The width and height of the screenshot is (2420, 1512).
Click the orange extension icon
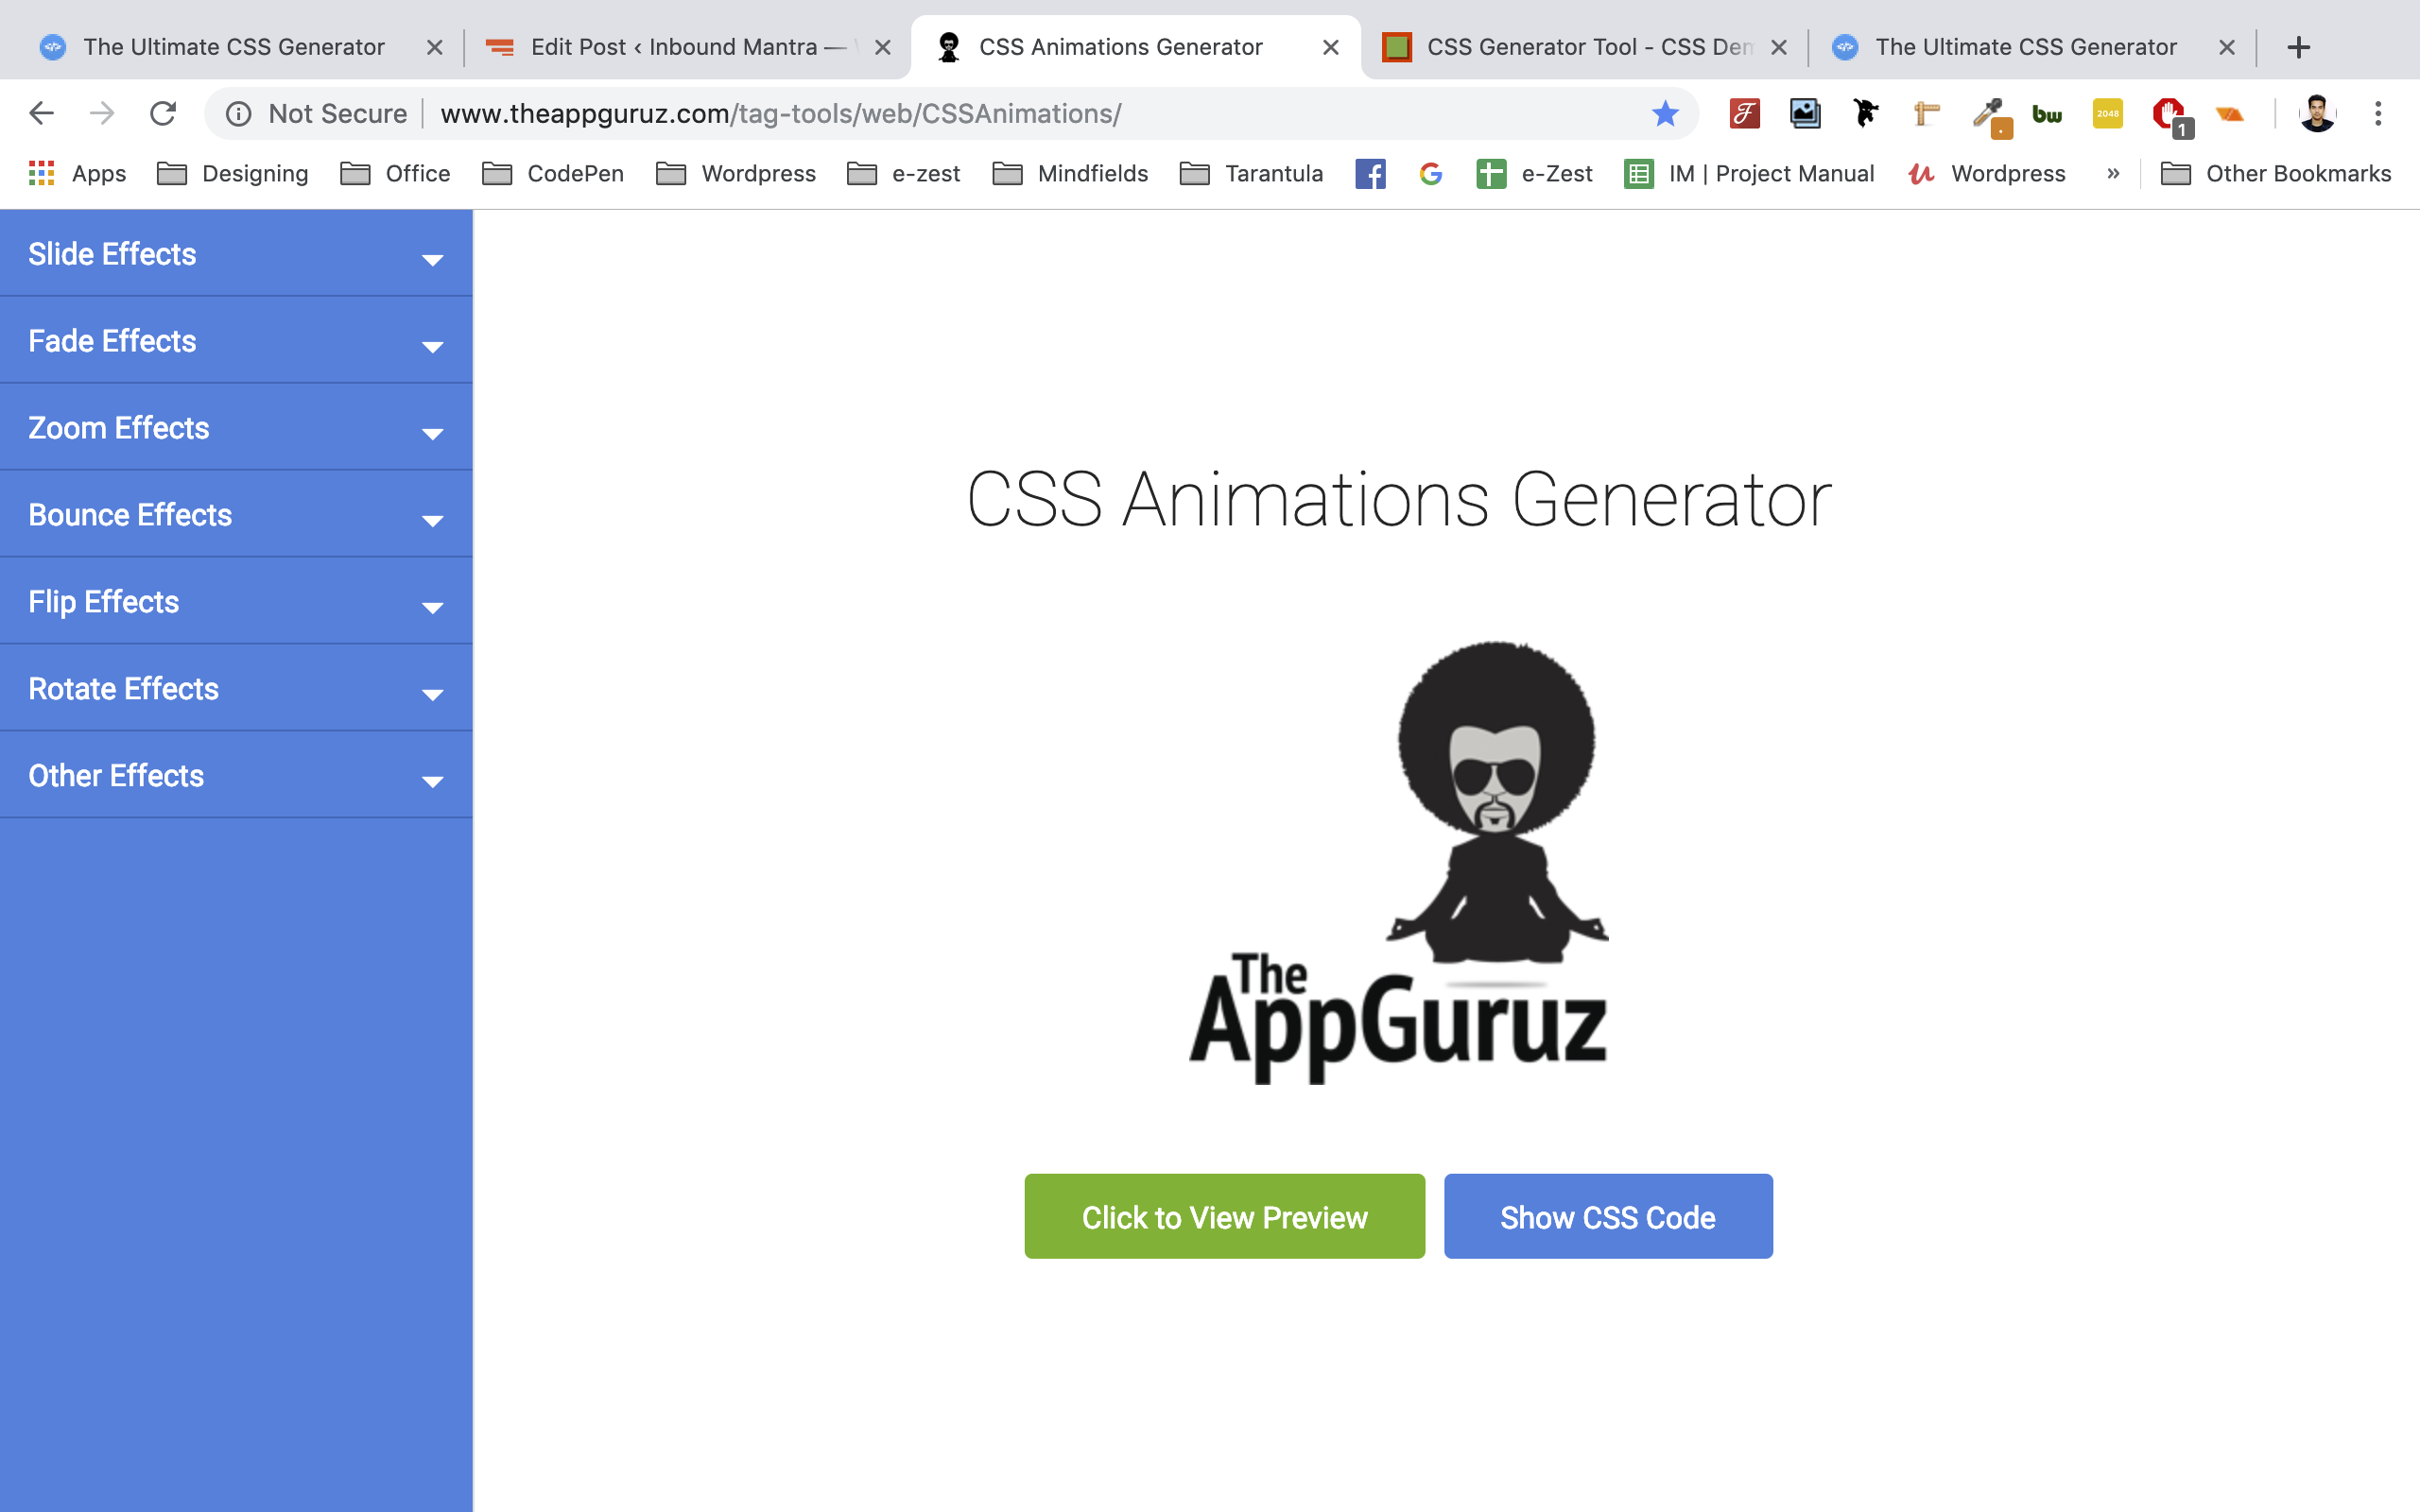(2230, 114)
